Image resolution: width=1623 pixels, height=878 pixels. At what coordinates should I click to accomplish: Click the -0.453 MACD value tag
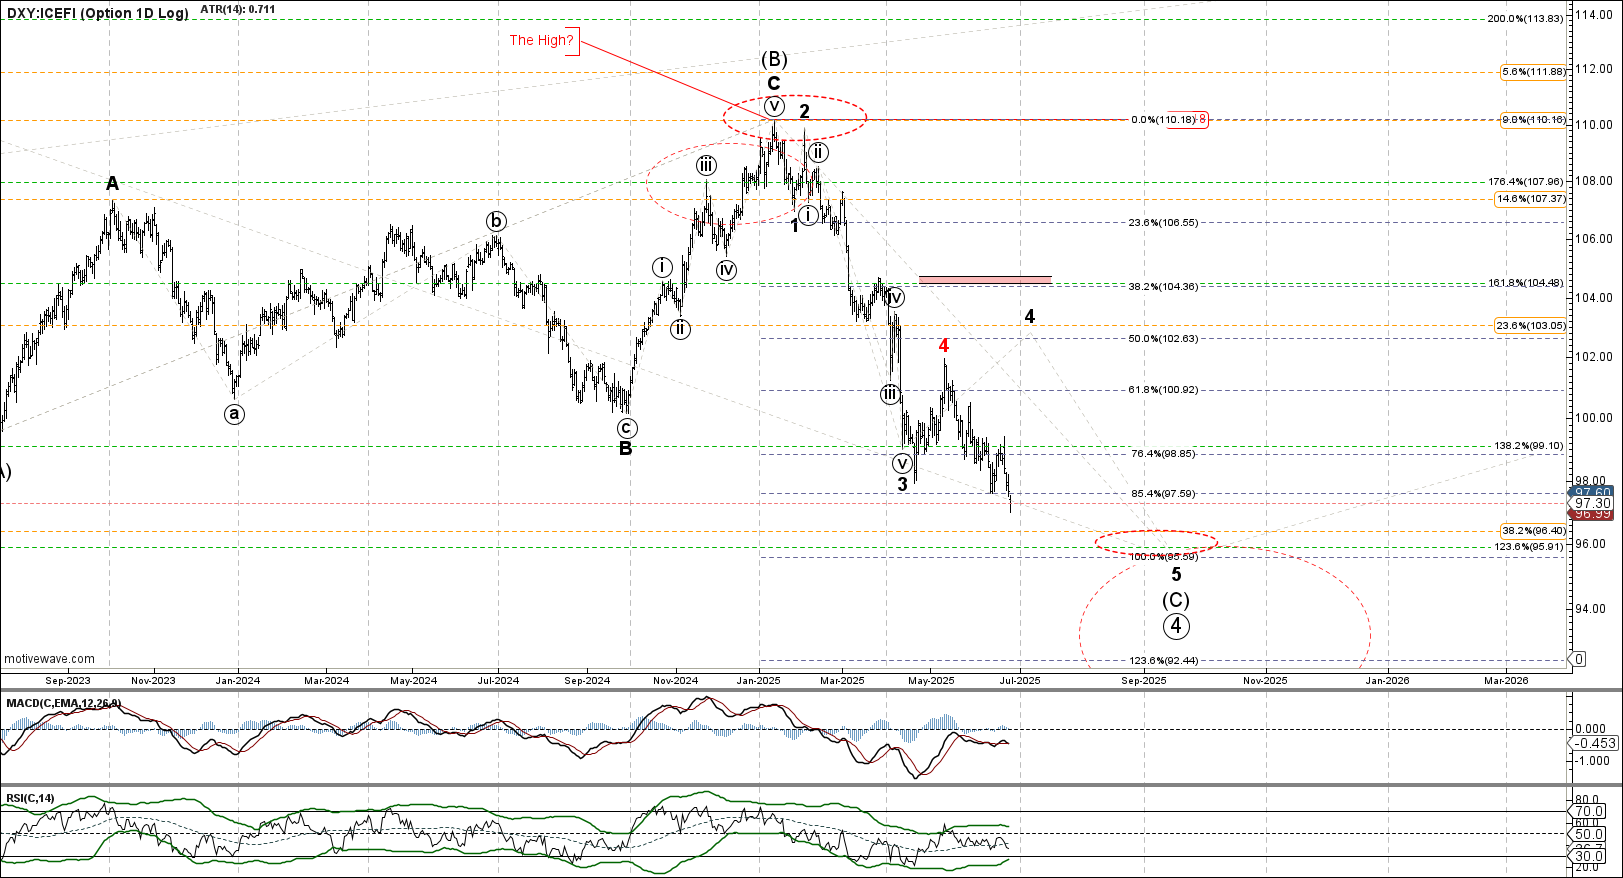coord(1595,743)
